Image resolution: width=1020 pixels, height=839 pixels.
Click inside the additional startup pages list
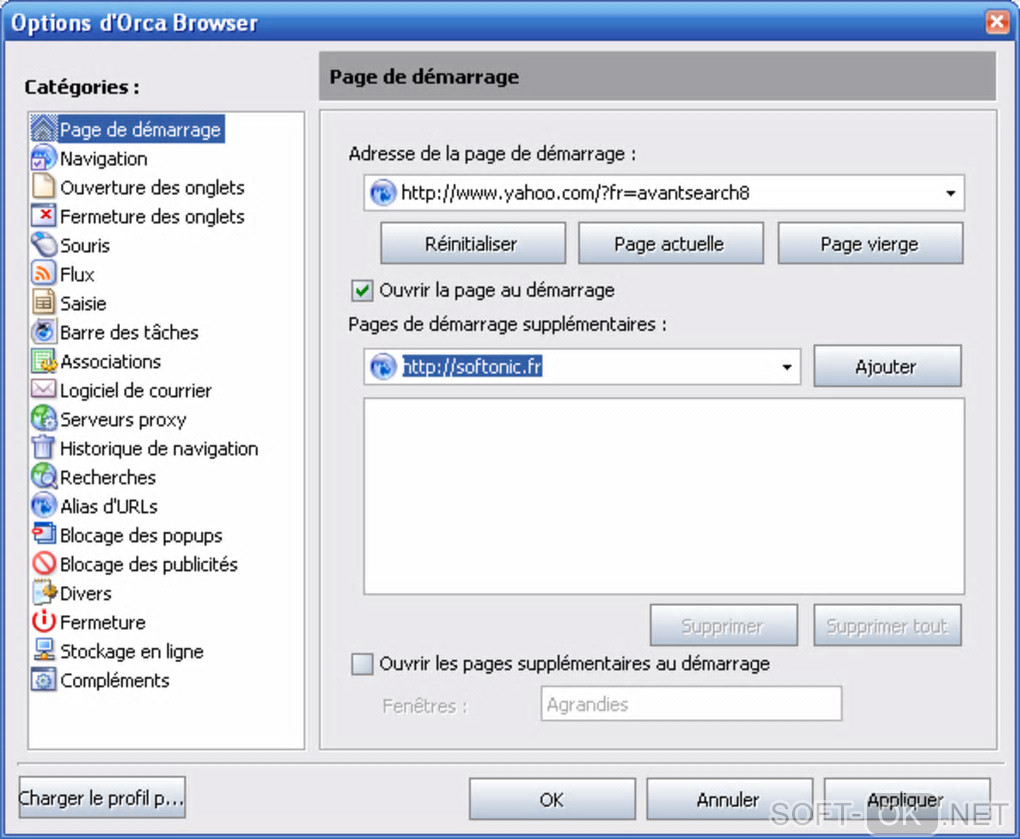663,496
